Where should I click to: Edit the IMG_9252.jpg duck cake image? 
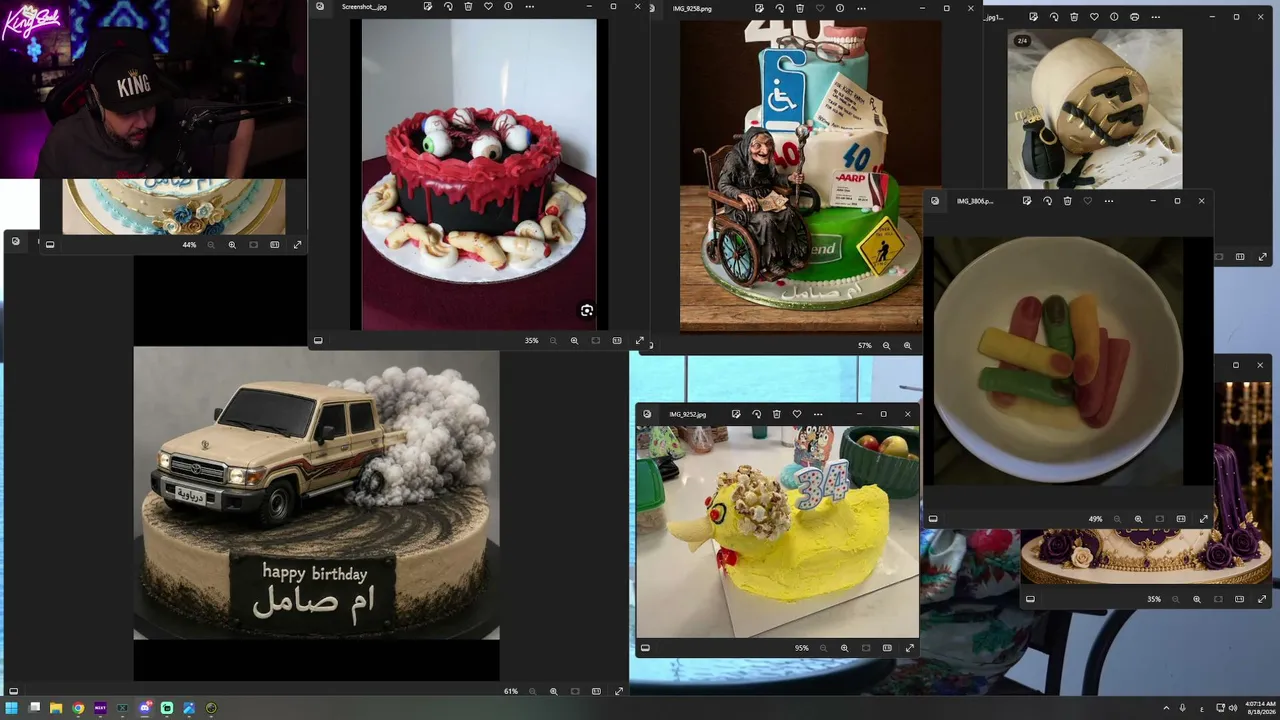coord(736,414)
